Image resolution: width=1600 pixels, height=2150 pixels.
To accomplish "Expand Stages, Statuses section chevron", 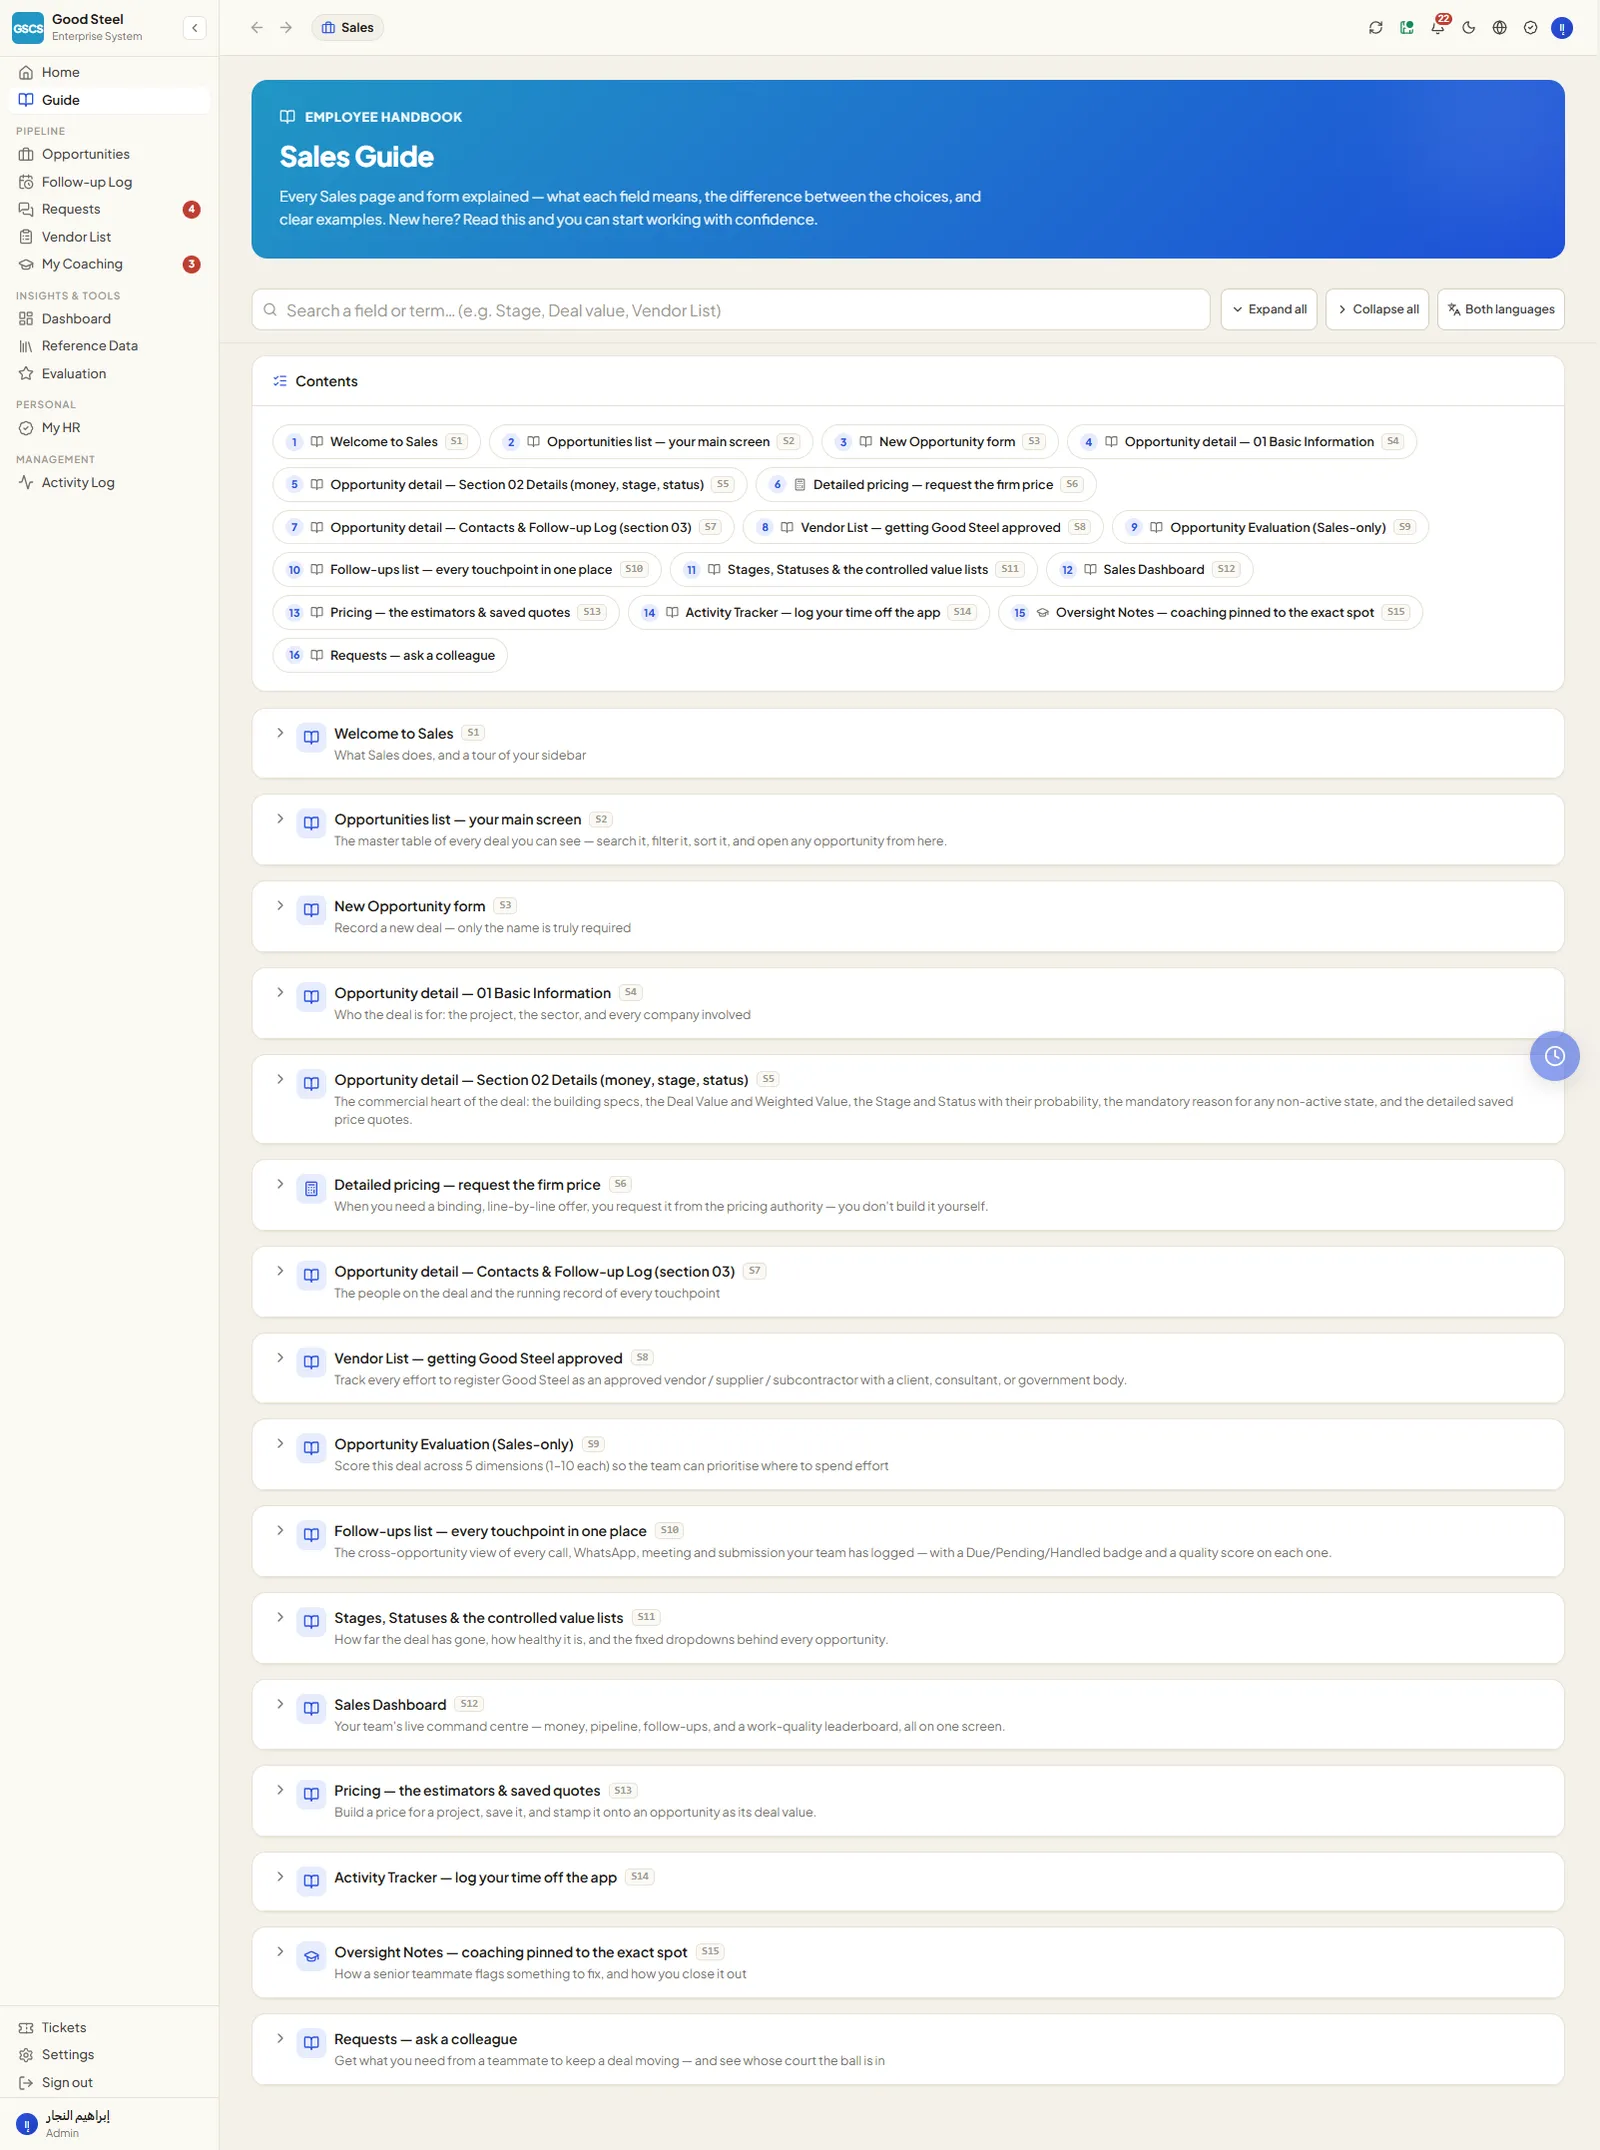I will tap(280, 1618).
